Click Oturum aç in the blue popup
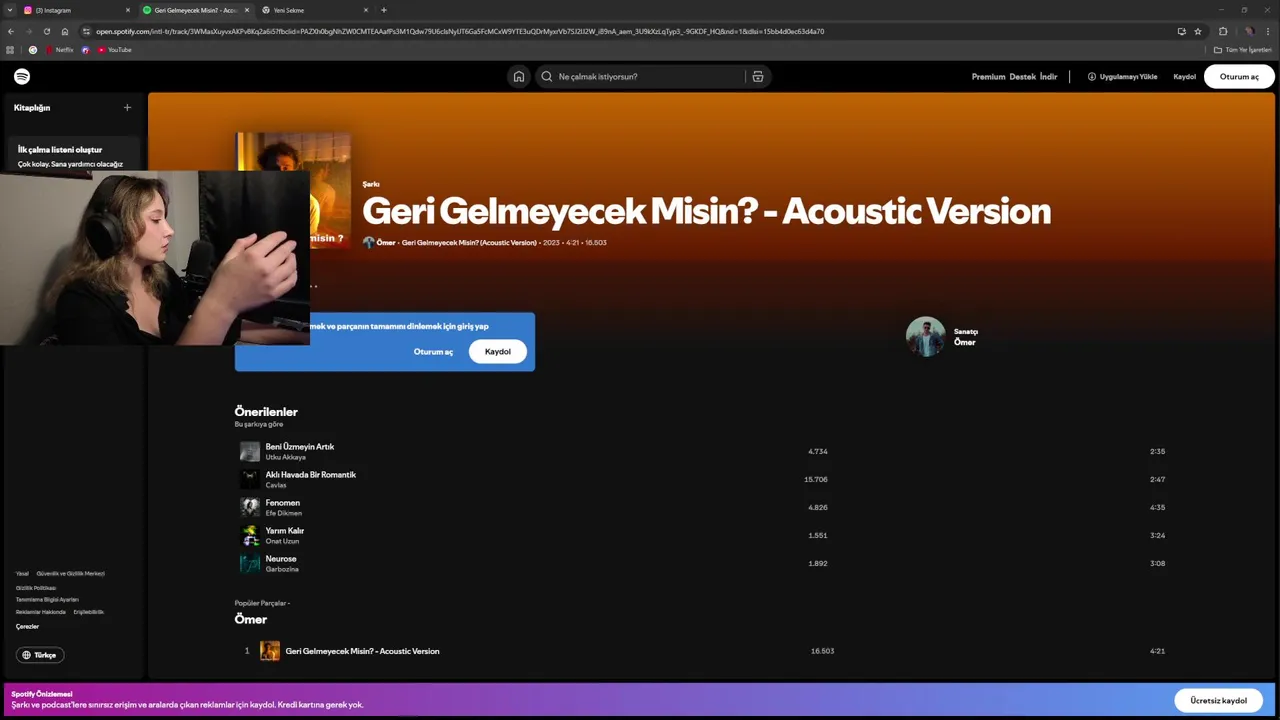 coord(433,352)
